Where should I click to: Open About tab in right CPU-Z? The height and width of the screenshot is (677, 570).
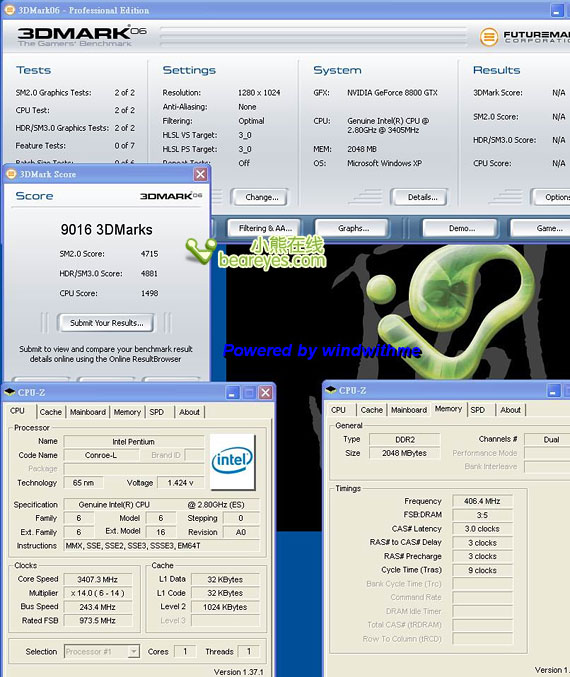[x=510, y=410]
